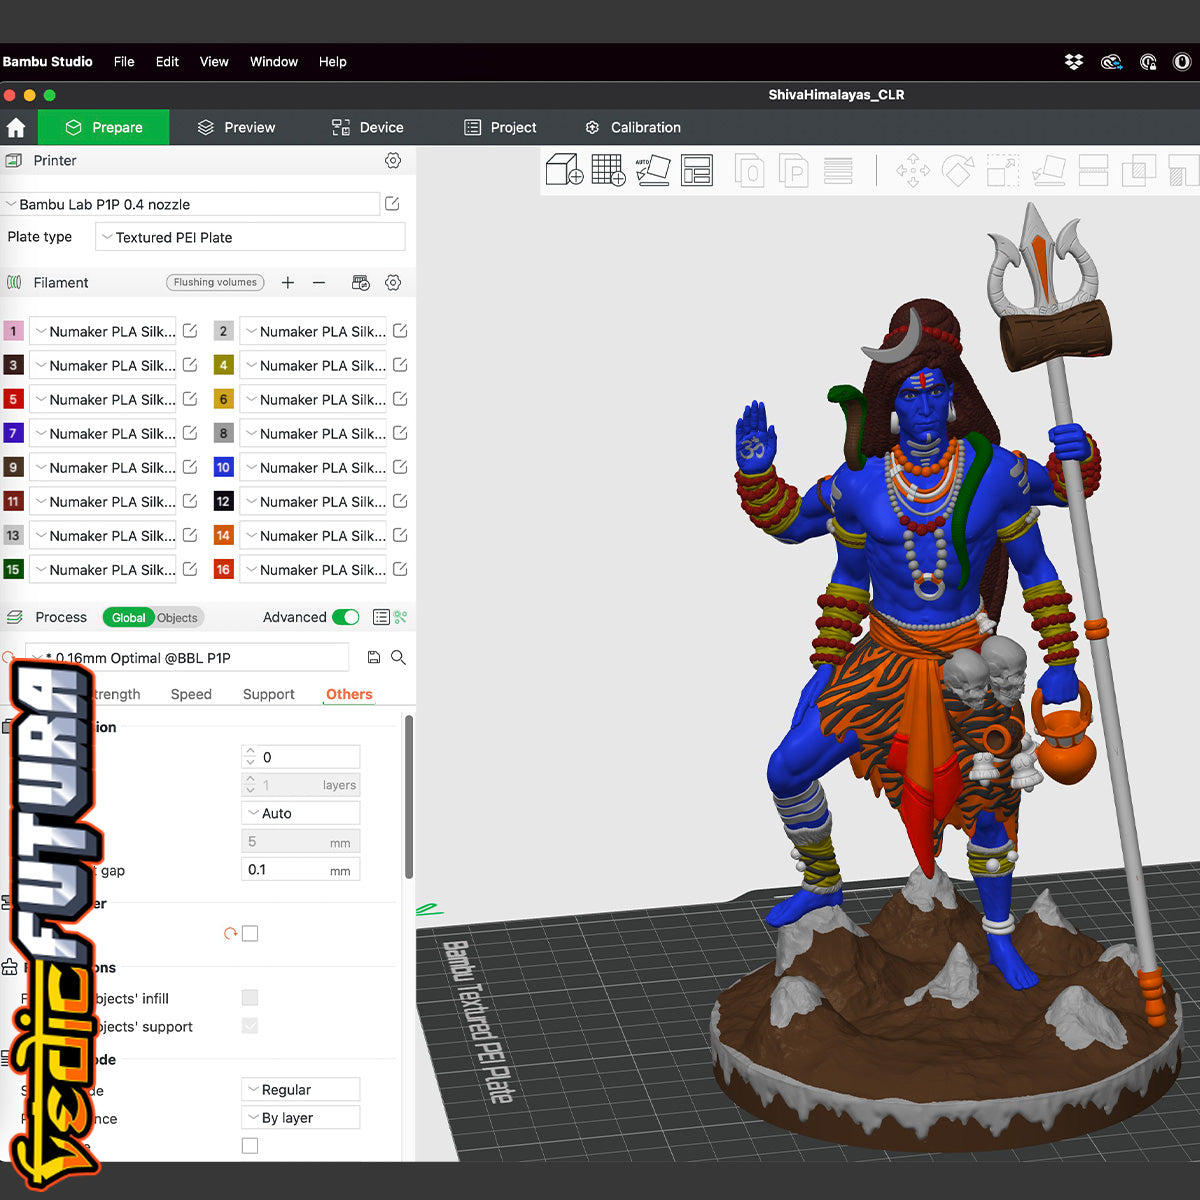
Task: Go to the home screen icon
Action: [x=16, y=128]
